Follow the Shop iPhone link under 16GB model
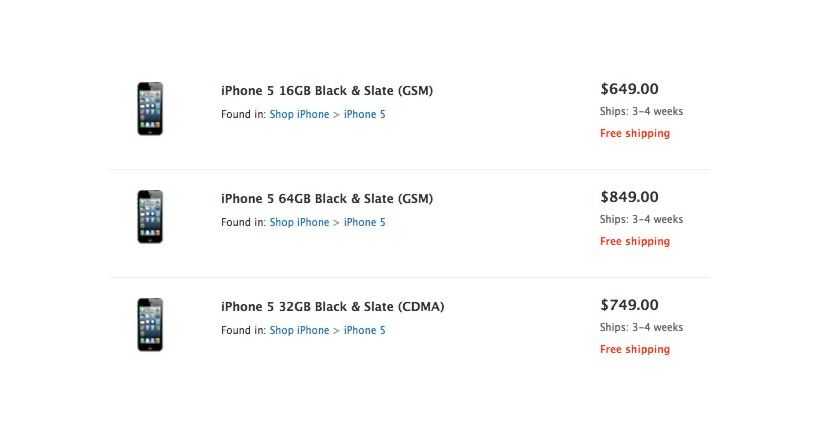 click(x=299, y=115)
